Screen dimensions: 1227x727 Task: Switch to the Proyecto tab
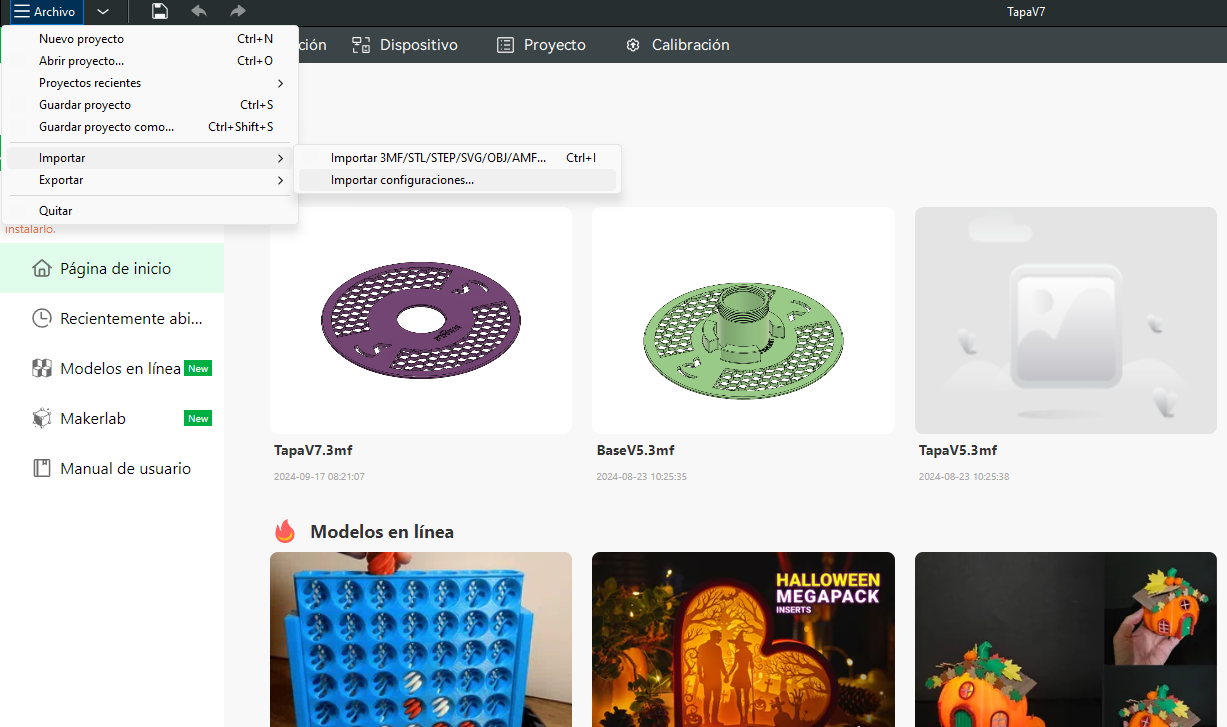click(x=541, y=45)
